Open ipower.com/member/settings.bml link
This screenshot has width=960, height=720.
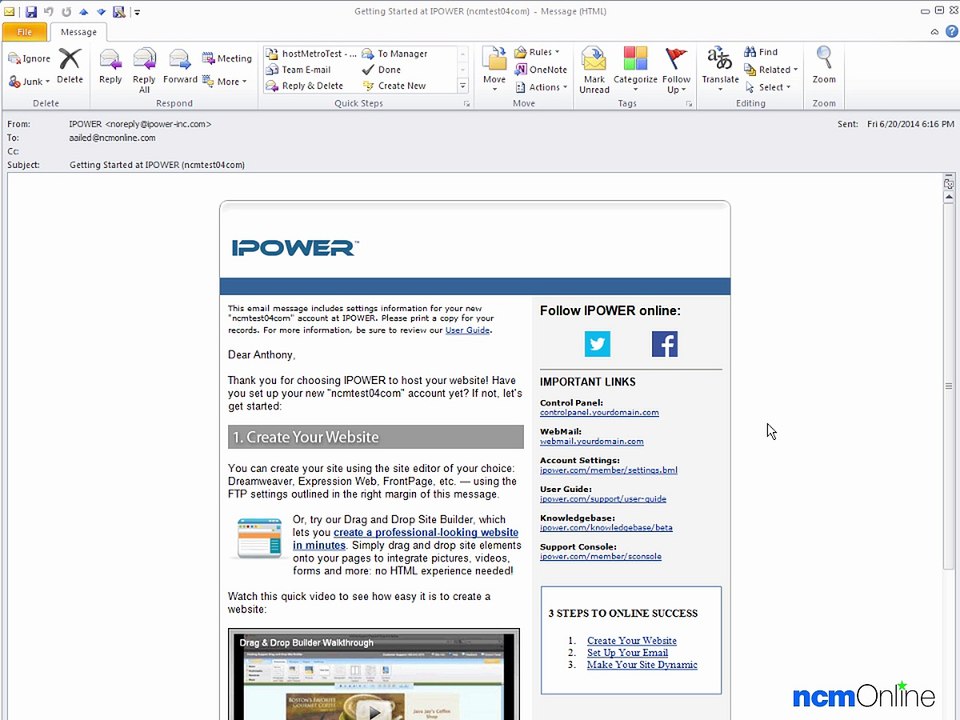(609, 470)
